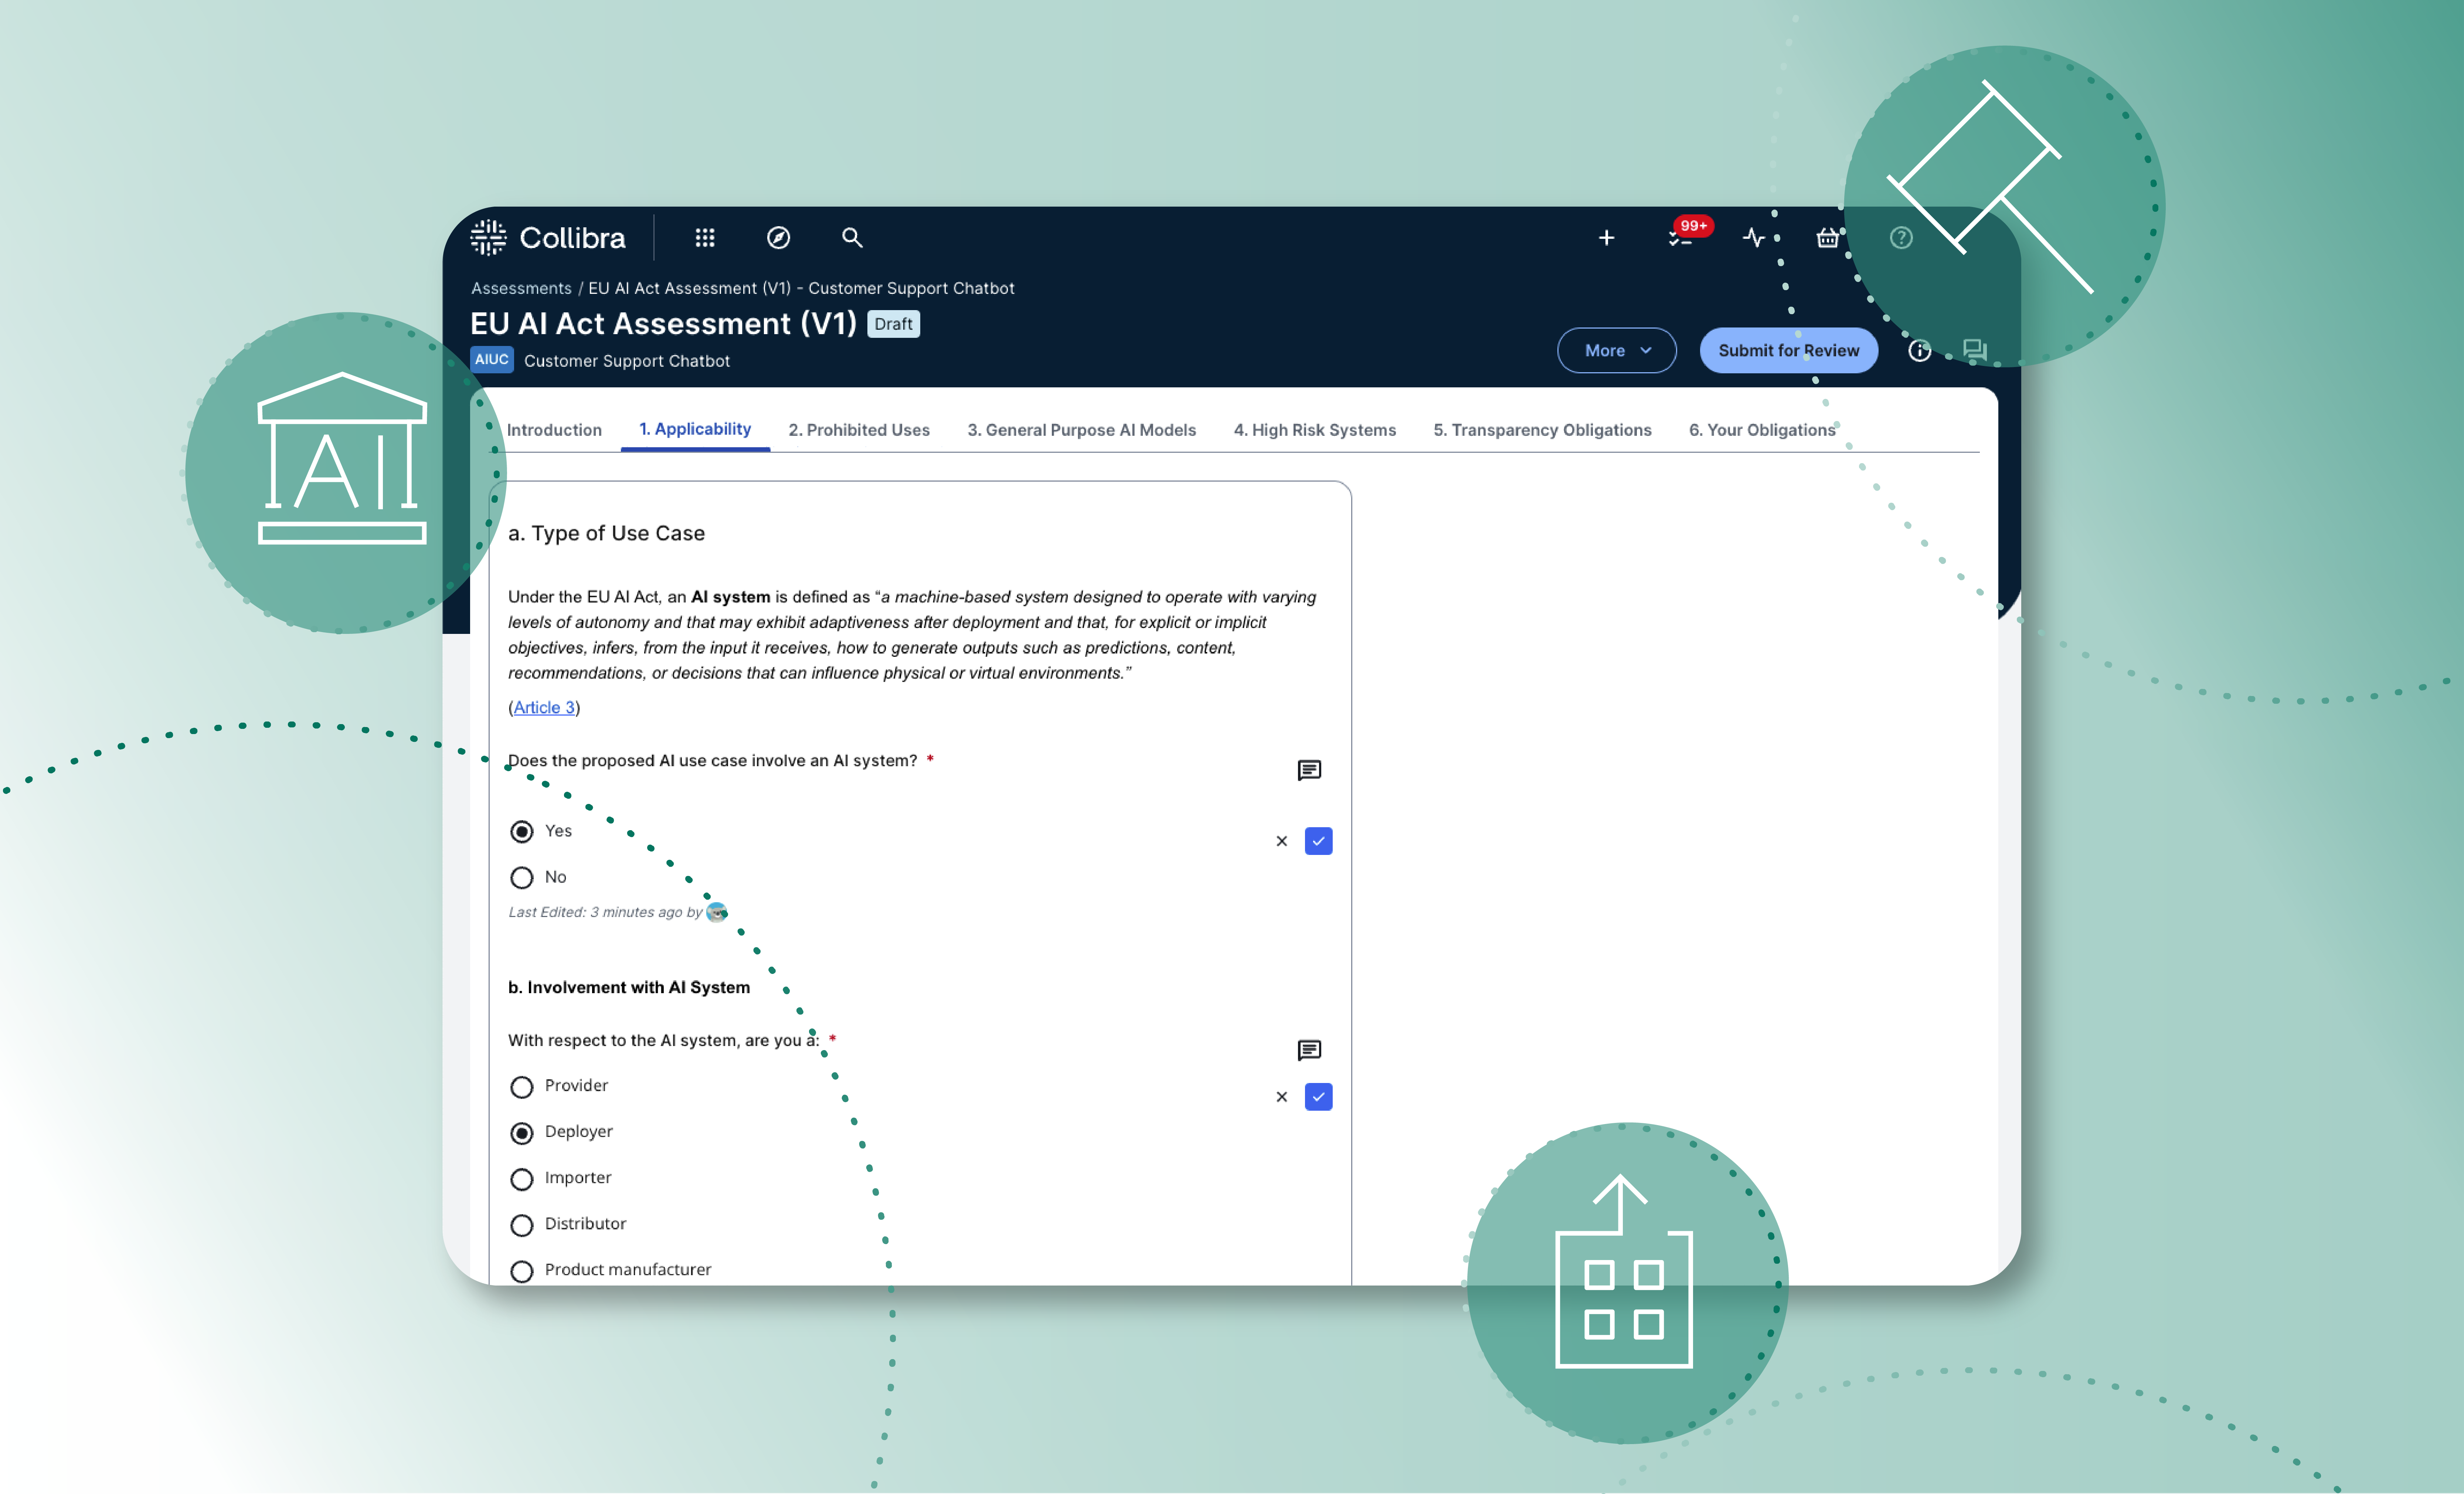Expand the More dropdown
The width and height of the screenshot is (2464, 1494).
tap(1616, 350)
